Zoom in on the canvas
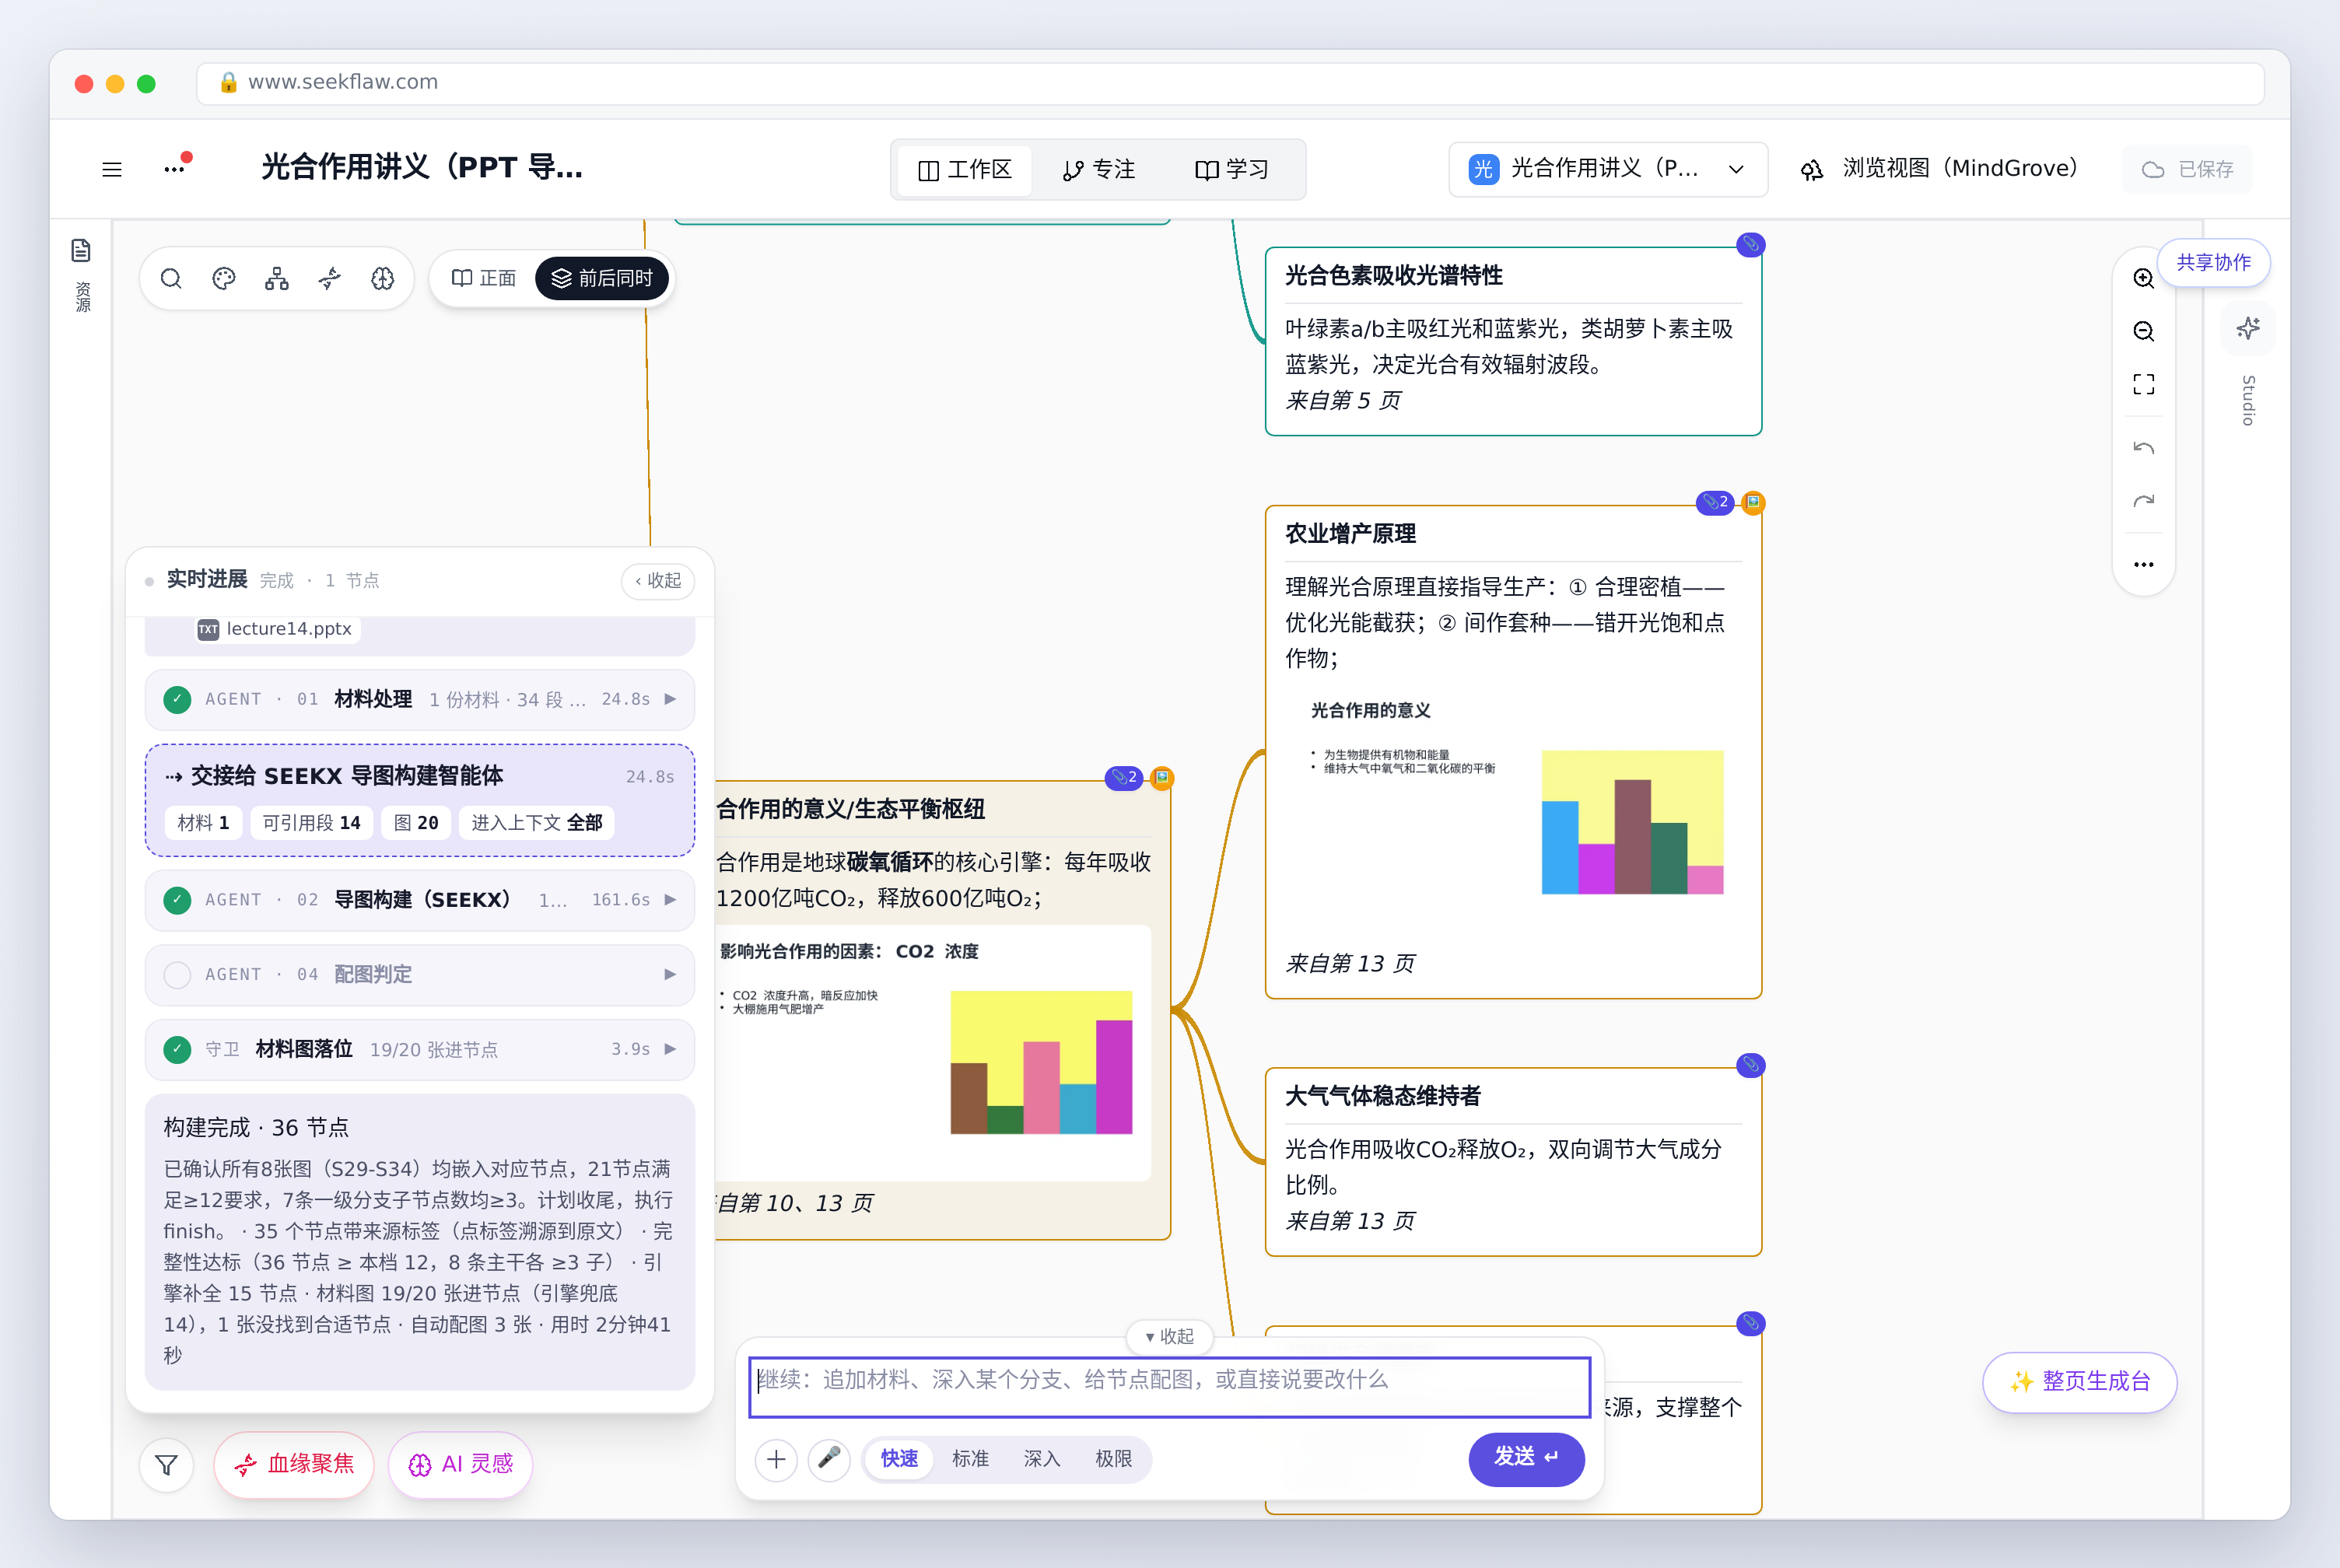This screenshot has width=2340, height=1568. 2143,278
